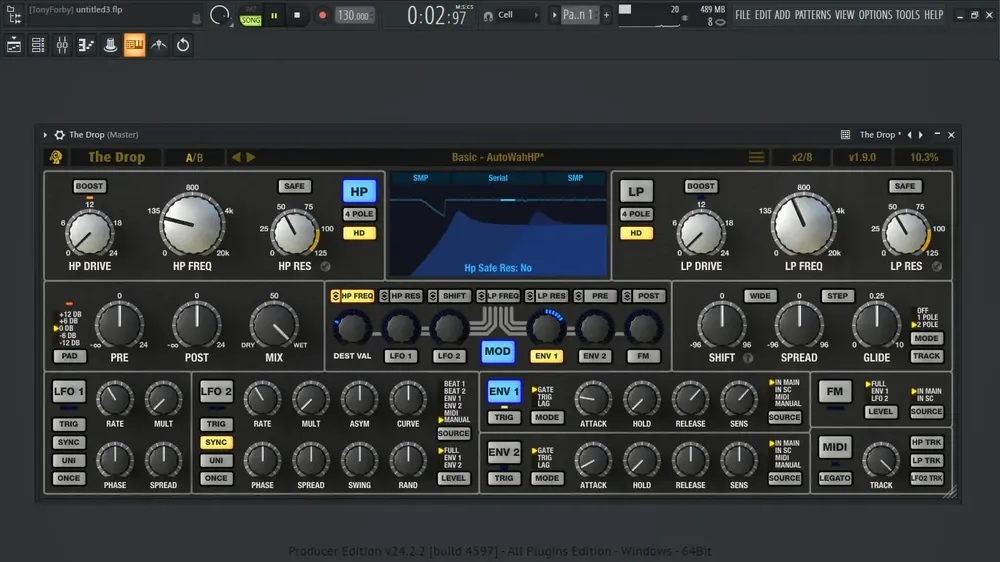Open the HP FREQ modulation destination selector
1000x562 pixels.
352,296
